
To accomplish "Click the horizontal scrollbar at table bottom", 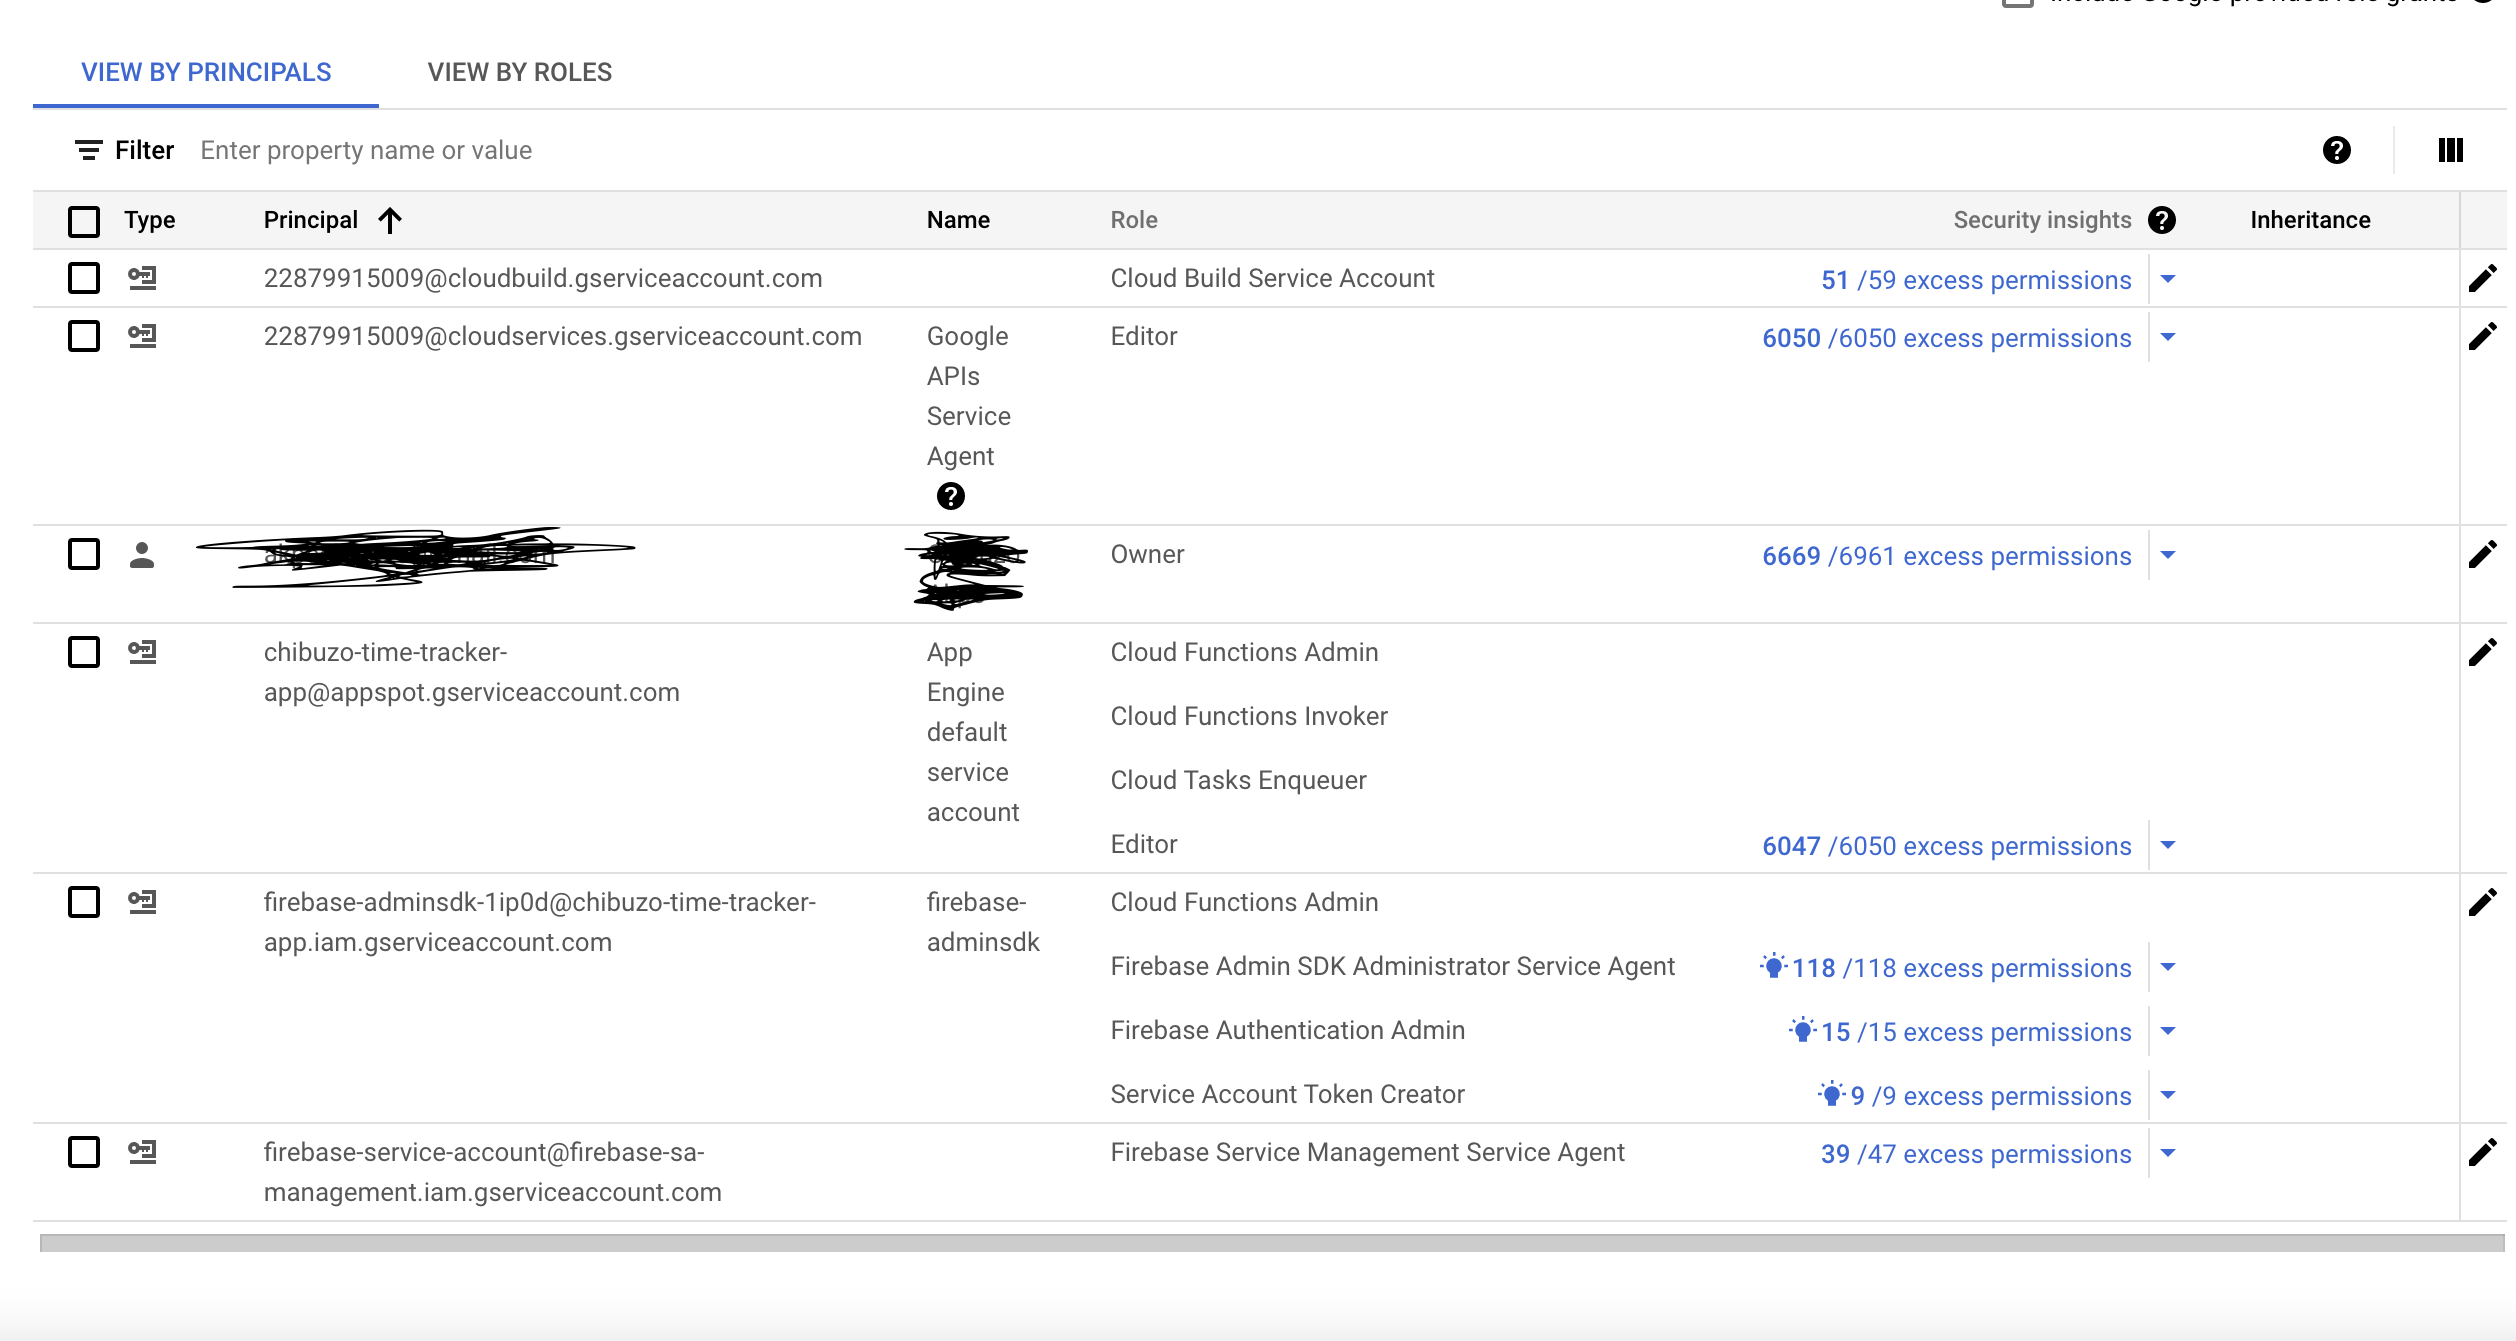I will point(1272,1242).
